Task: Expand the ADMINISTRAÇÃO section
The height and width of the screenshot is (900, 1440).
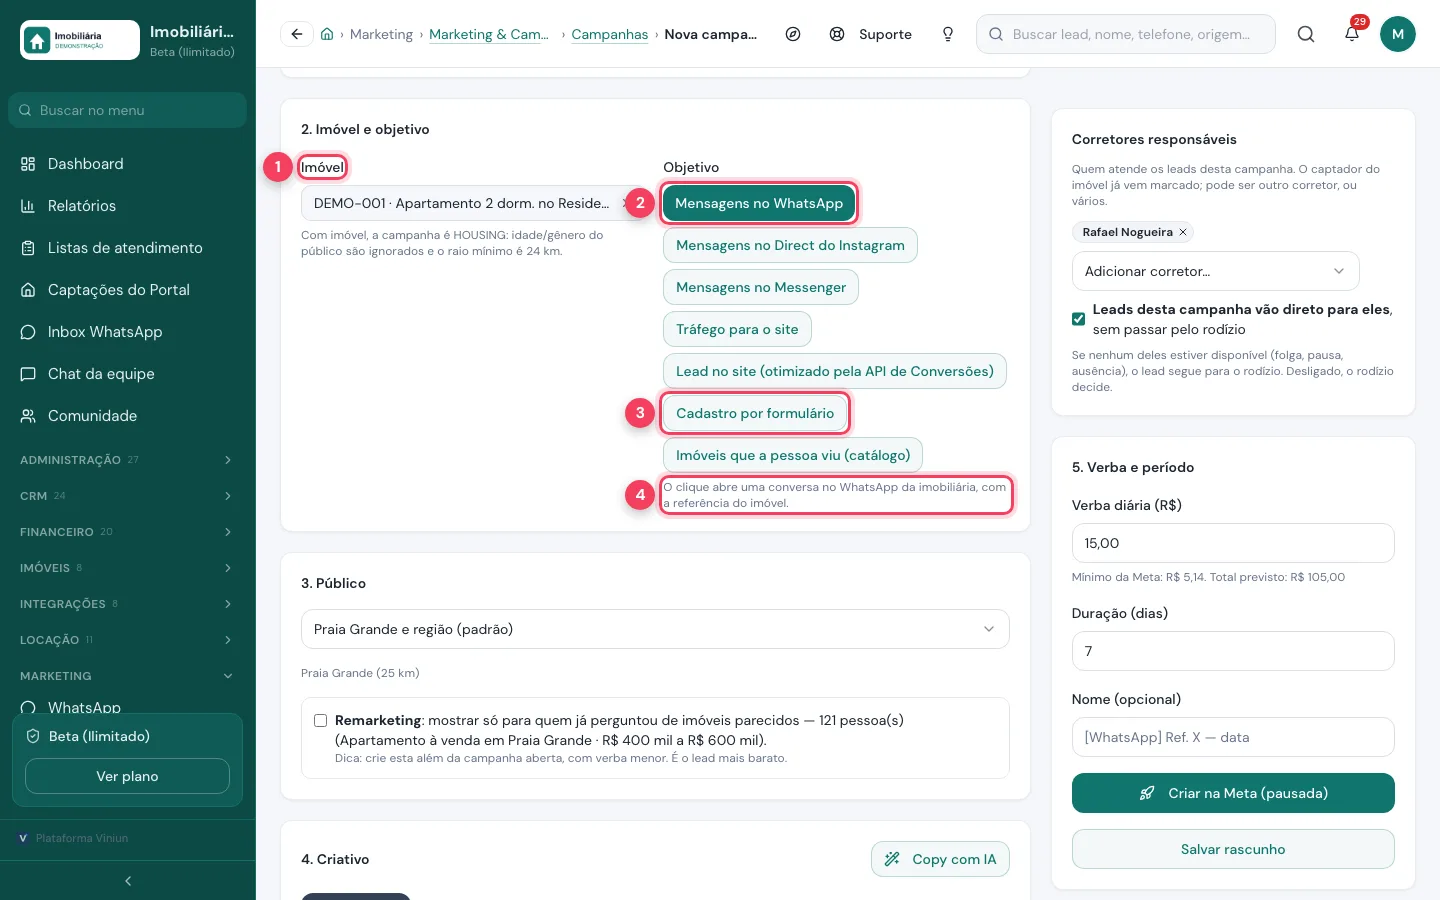Action: pos(128,460)
